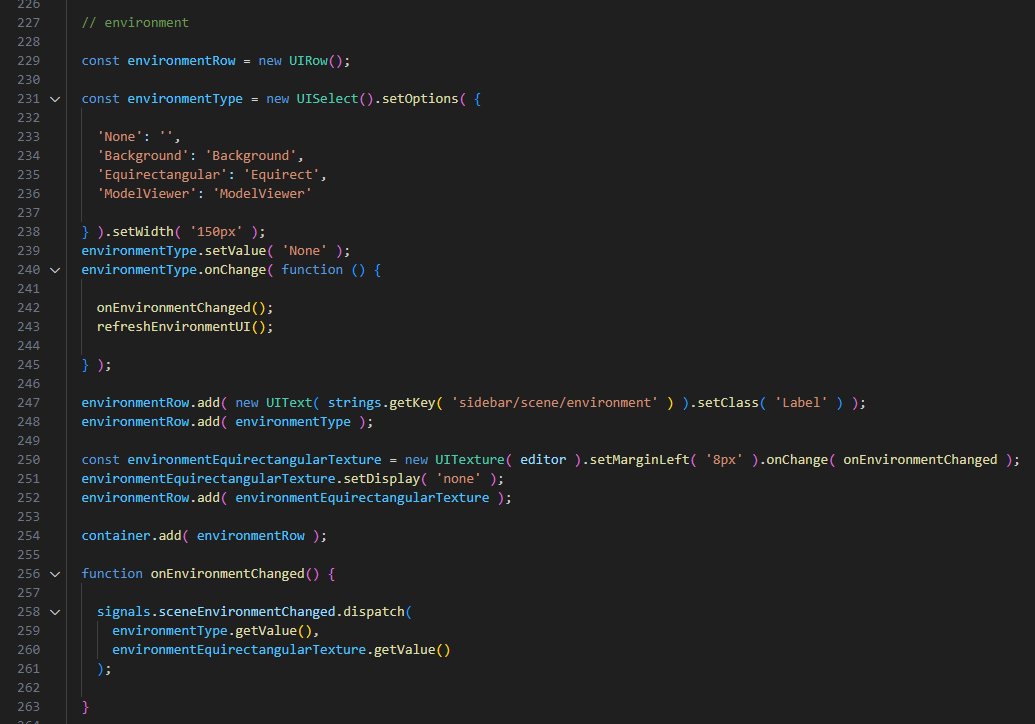Click the 'sidebar/scene/environment' string
The image size is (1035, 724).
point(554,403)
